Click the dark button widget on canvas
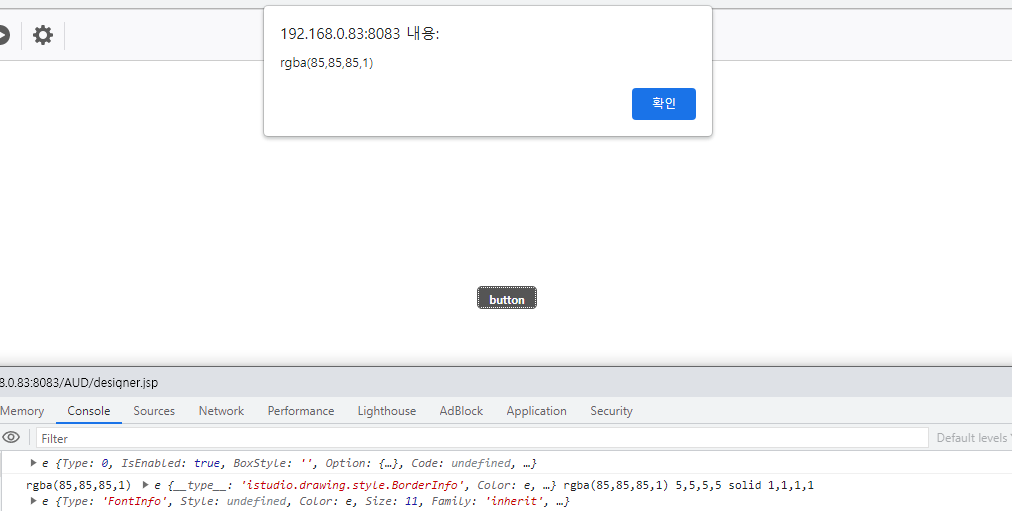 click(x=507, y=298)
